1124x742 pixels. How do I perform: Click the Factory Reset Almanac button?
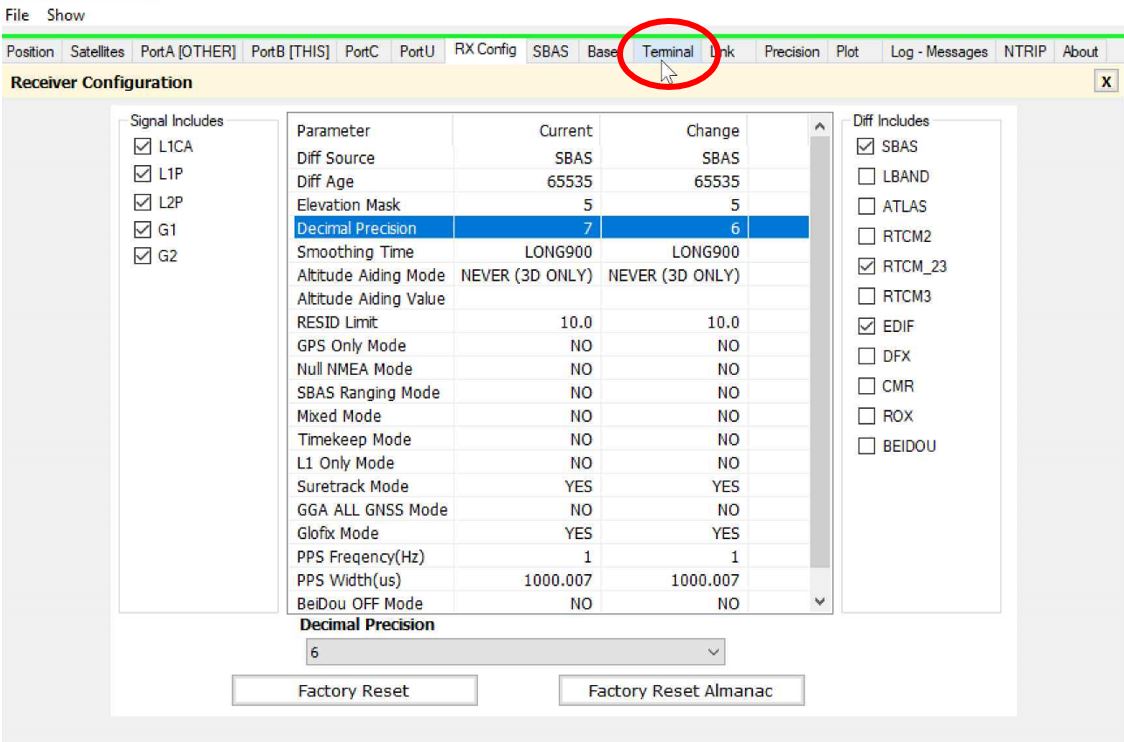point(681,690)
